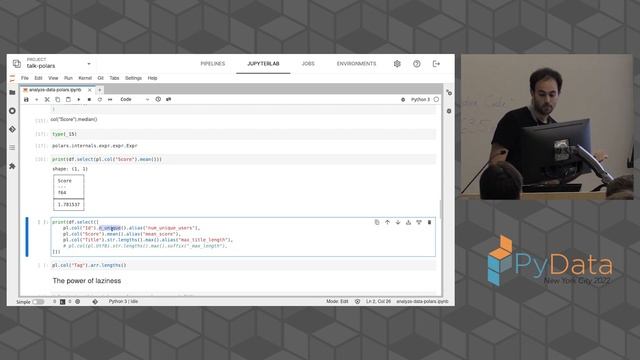Open the Kernel menu
640x360 pixels.
click(85, 78)
